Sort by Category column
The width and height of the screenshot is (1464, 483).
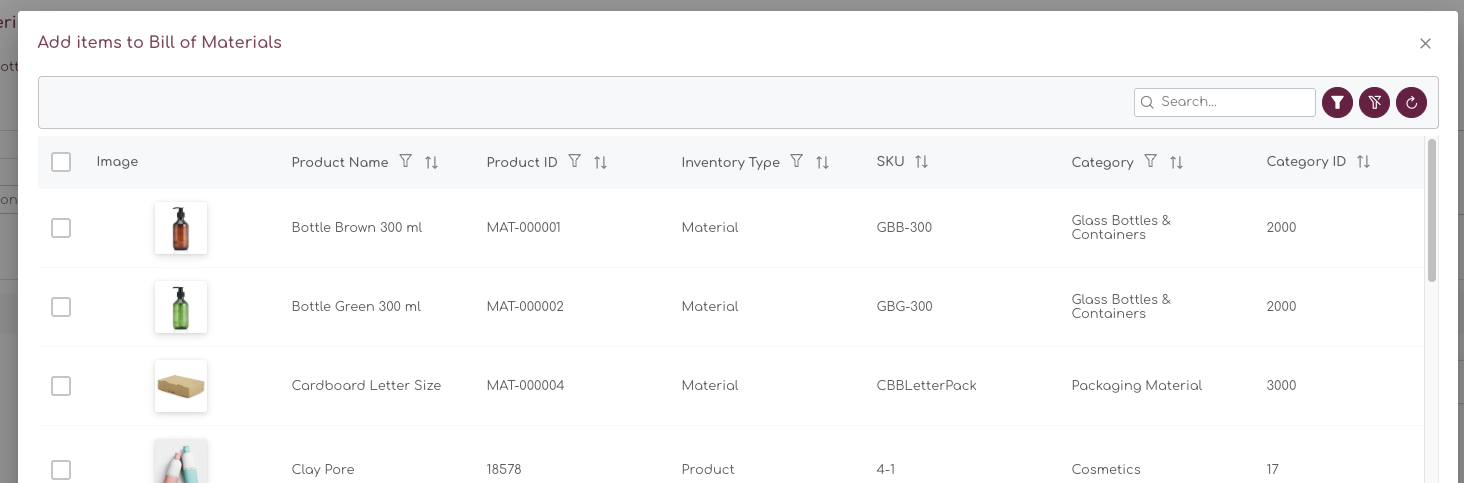pyautogui.click(x=1176, y=162)
